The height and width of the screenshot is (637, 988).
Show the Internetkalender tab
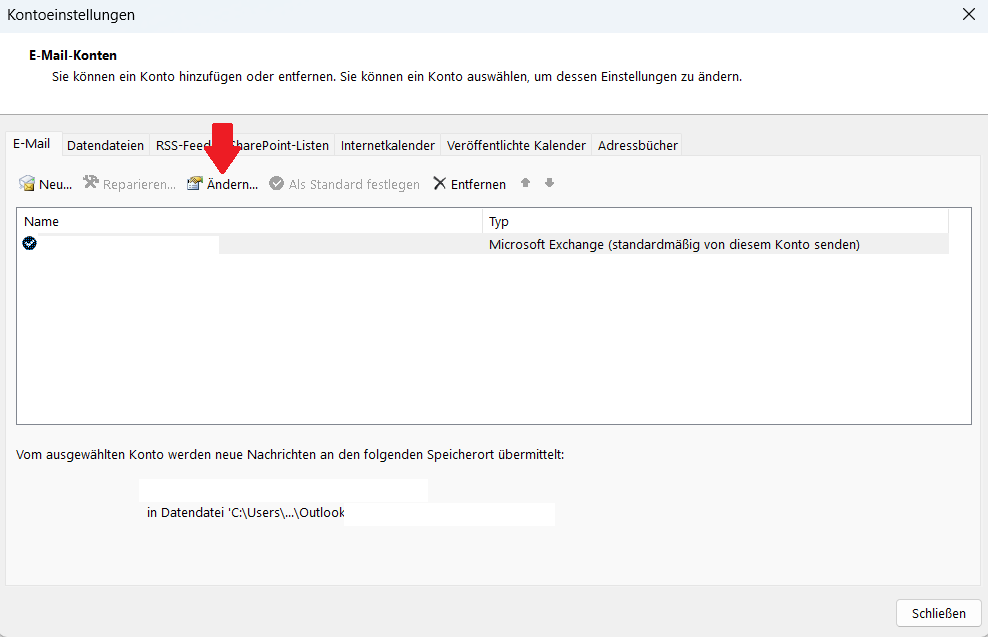(387, 145)
